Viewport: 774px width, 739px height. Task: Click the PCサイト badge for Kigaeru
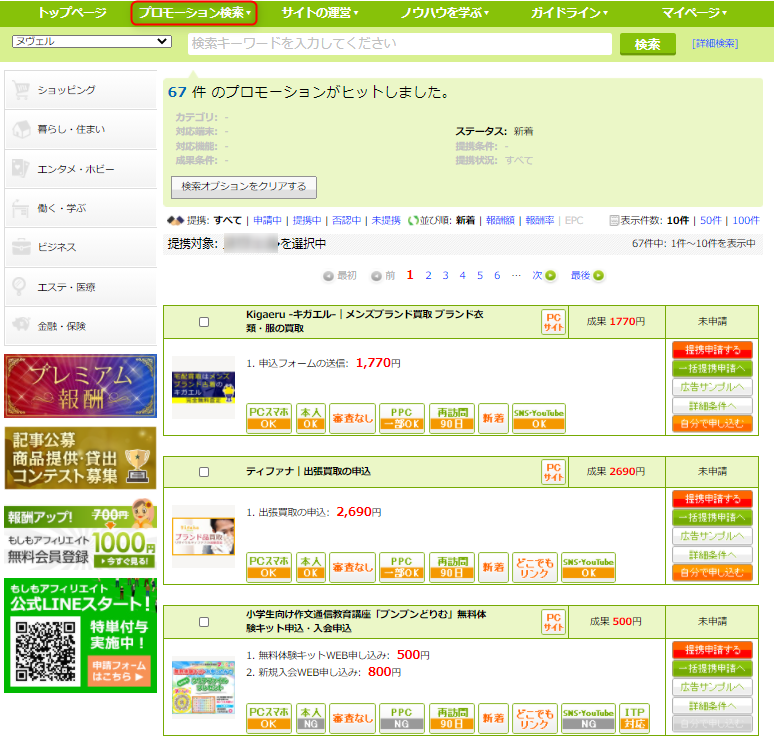click(553, 322)
